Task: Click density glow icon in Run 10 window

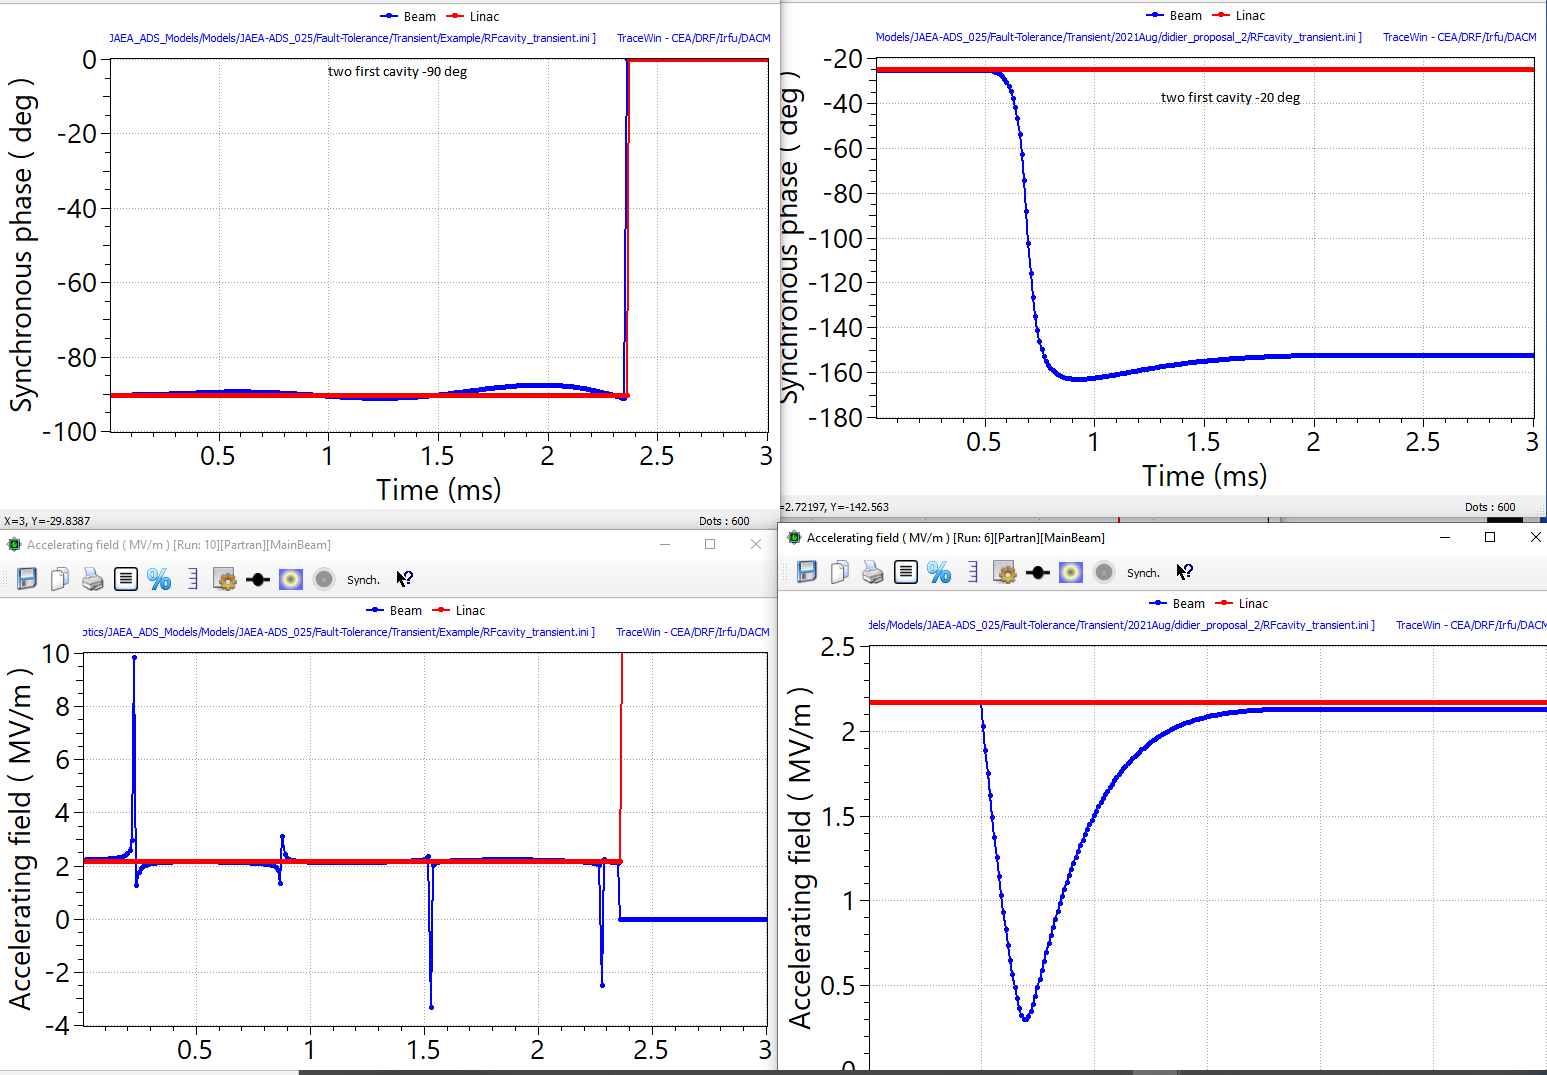Action: tap(291, 579)
